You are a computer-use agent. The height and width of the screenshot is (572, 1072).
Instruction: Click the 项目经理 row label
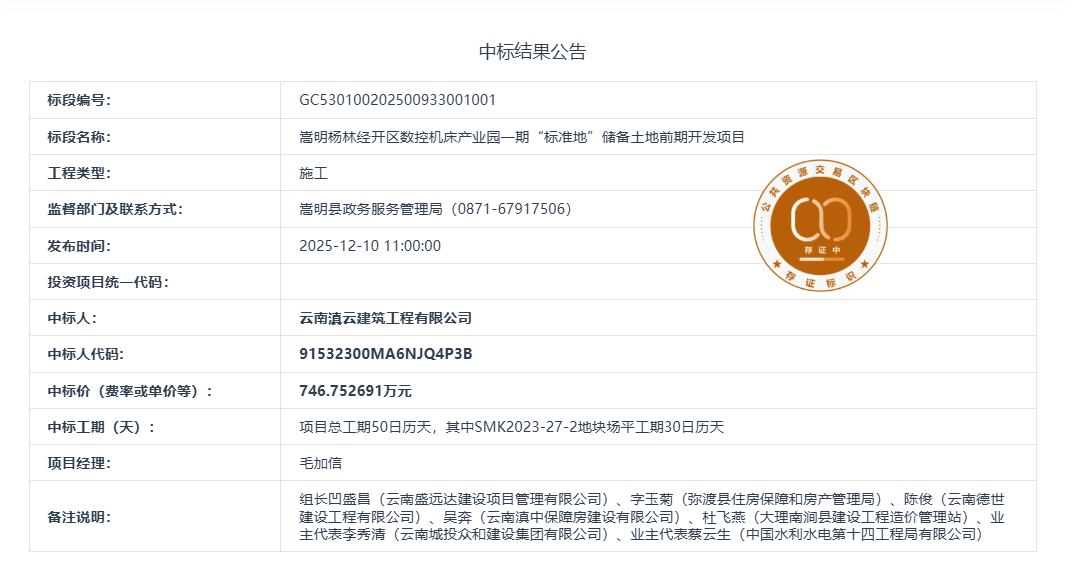pos(79,463)
